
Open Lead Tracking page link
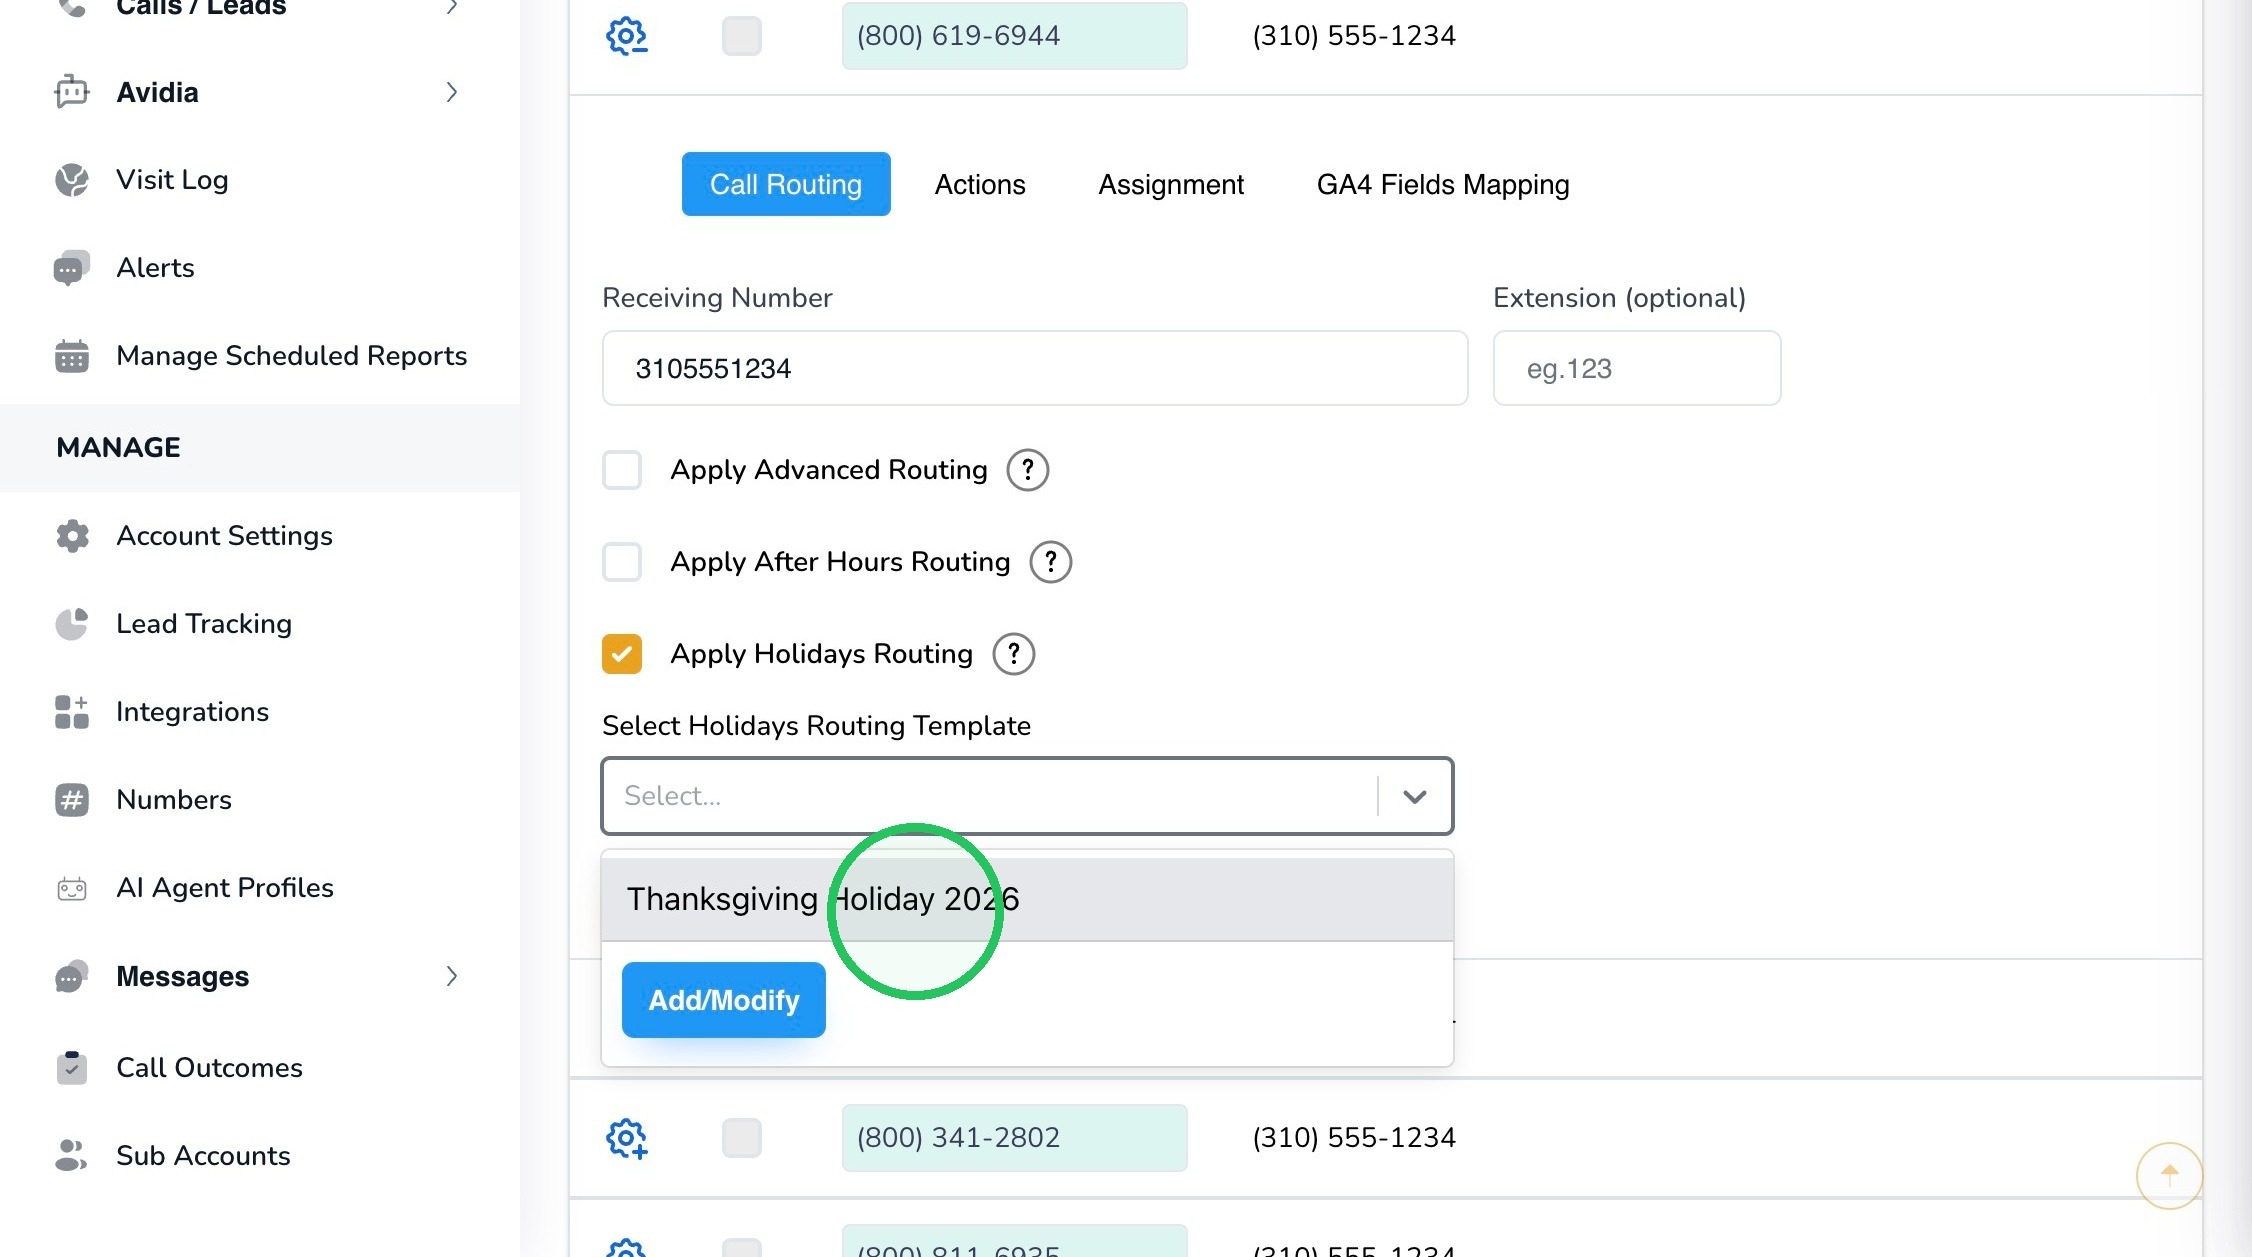coord(204,624)
